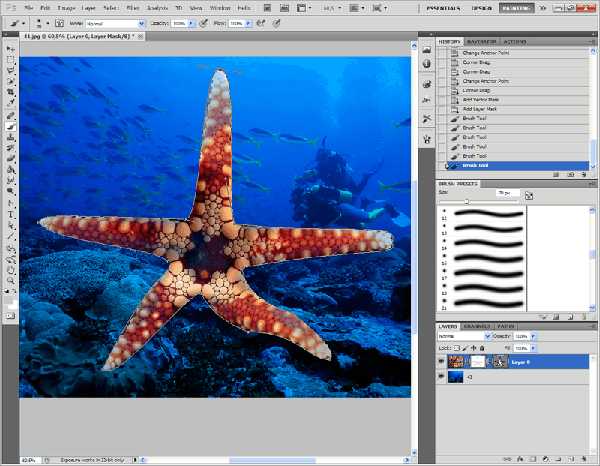
Task: Open the Filter menu
Action: (132, 7)
